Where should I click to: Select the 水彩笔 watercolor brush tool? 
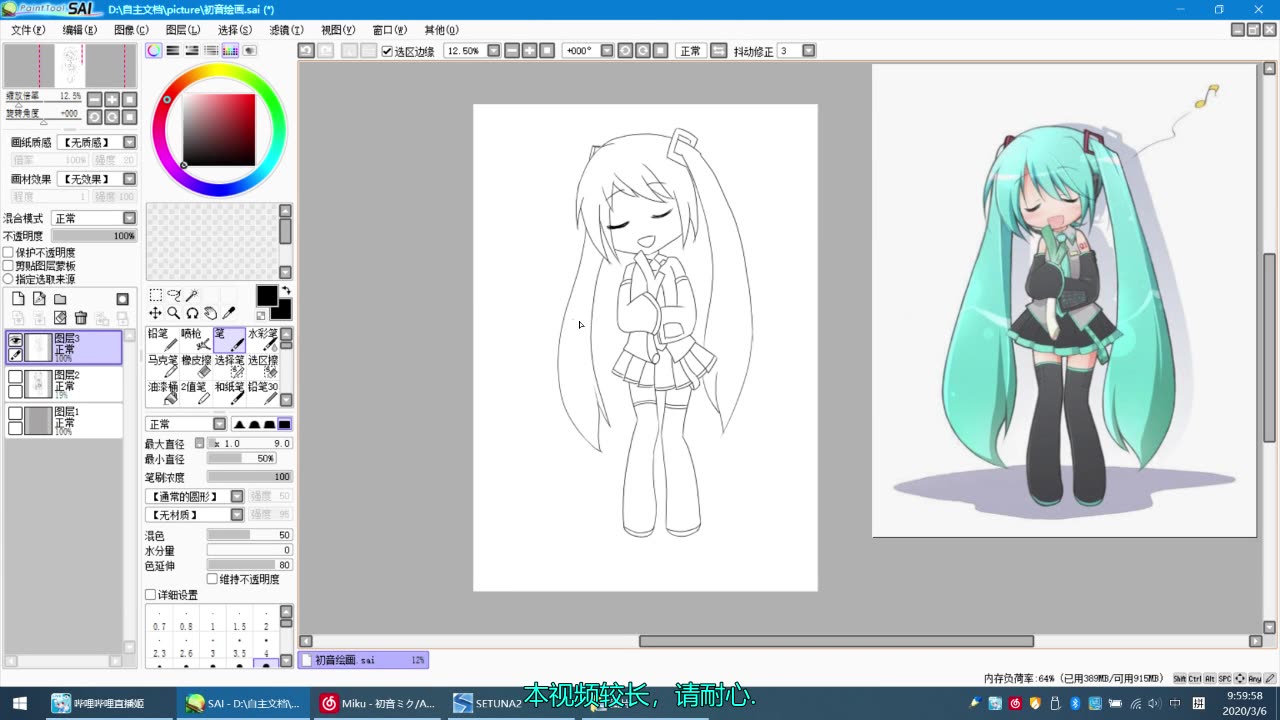pos(262,340)
